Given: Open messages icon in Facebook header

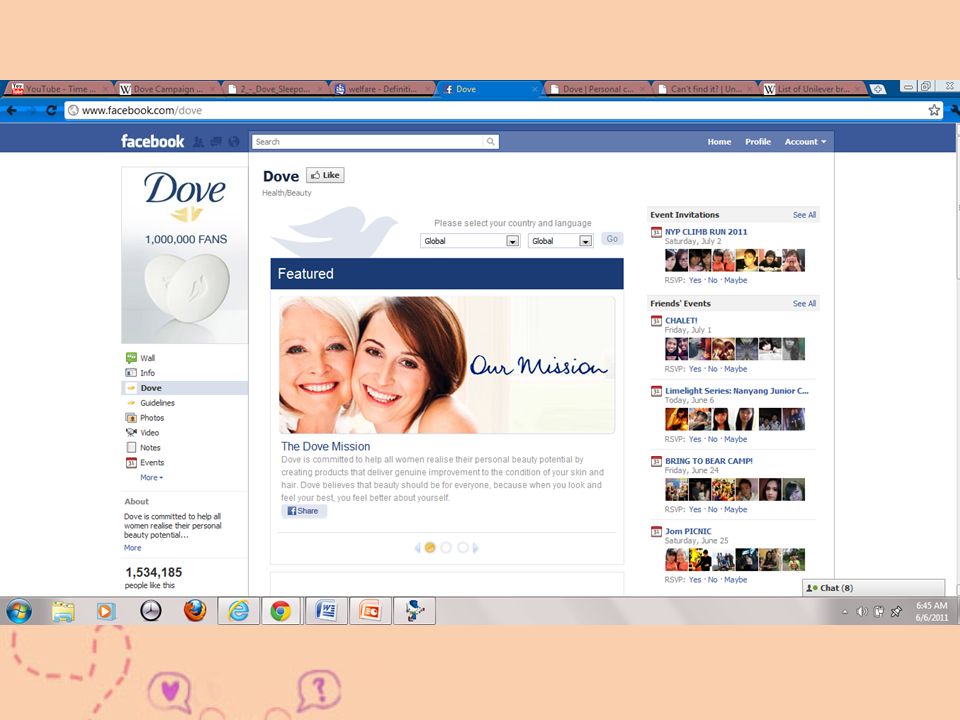Looking at the screenshot, I should point(216,141).
